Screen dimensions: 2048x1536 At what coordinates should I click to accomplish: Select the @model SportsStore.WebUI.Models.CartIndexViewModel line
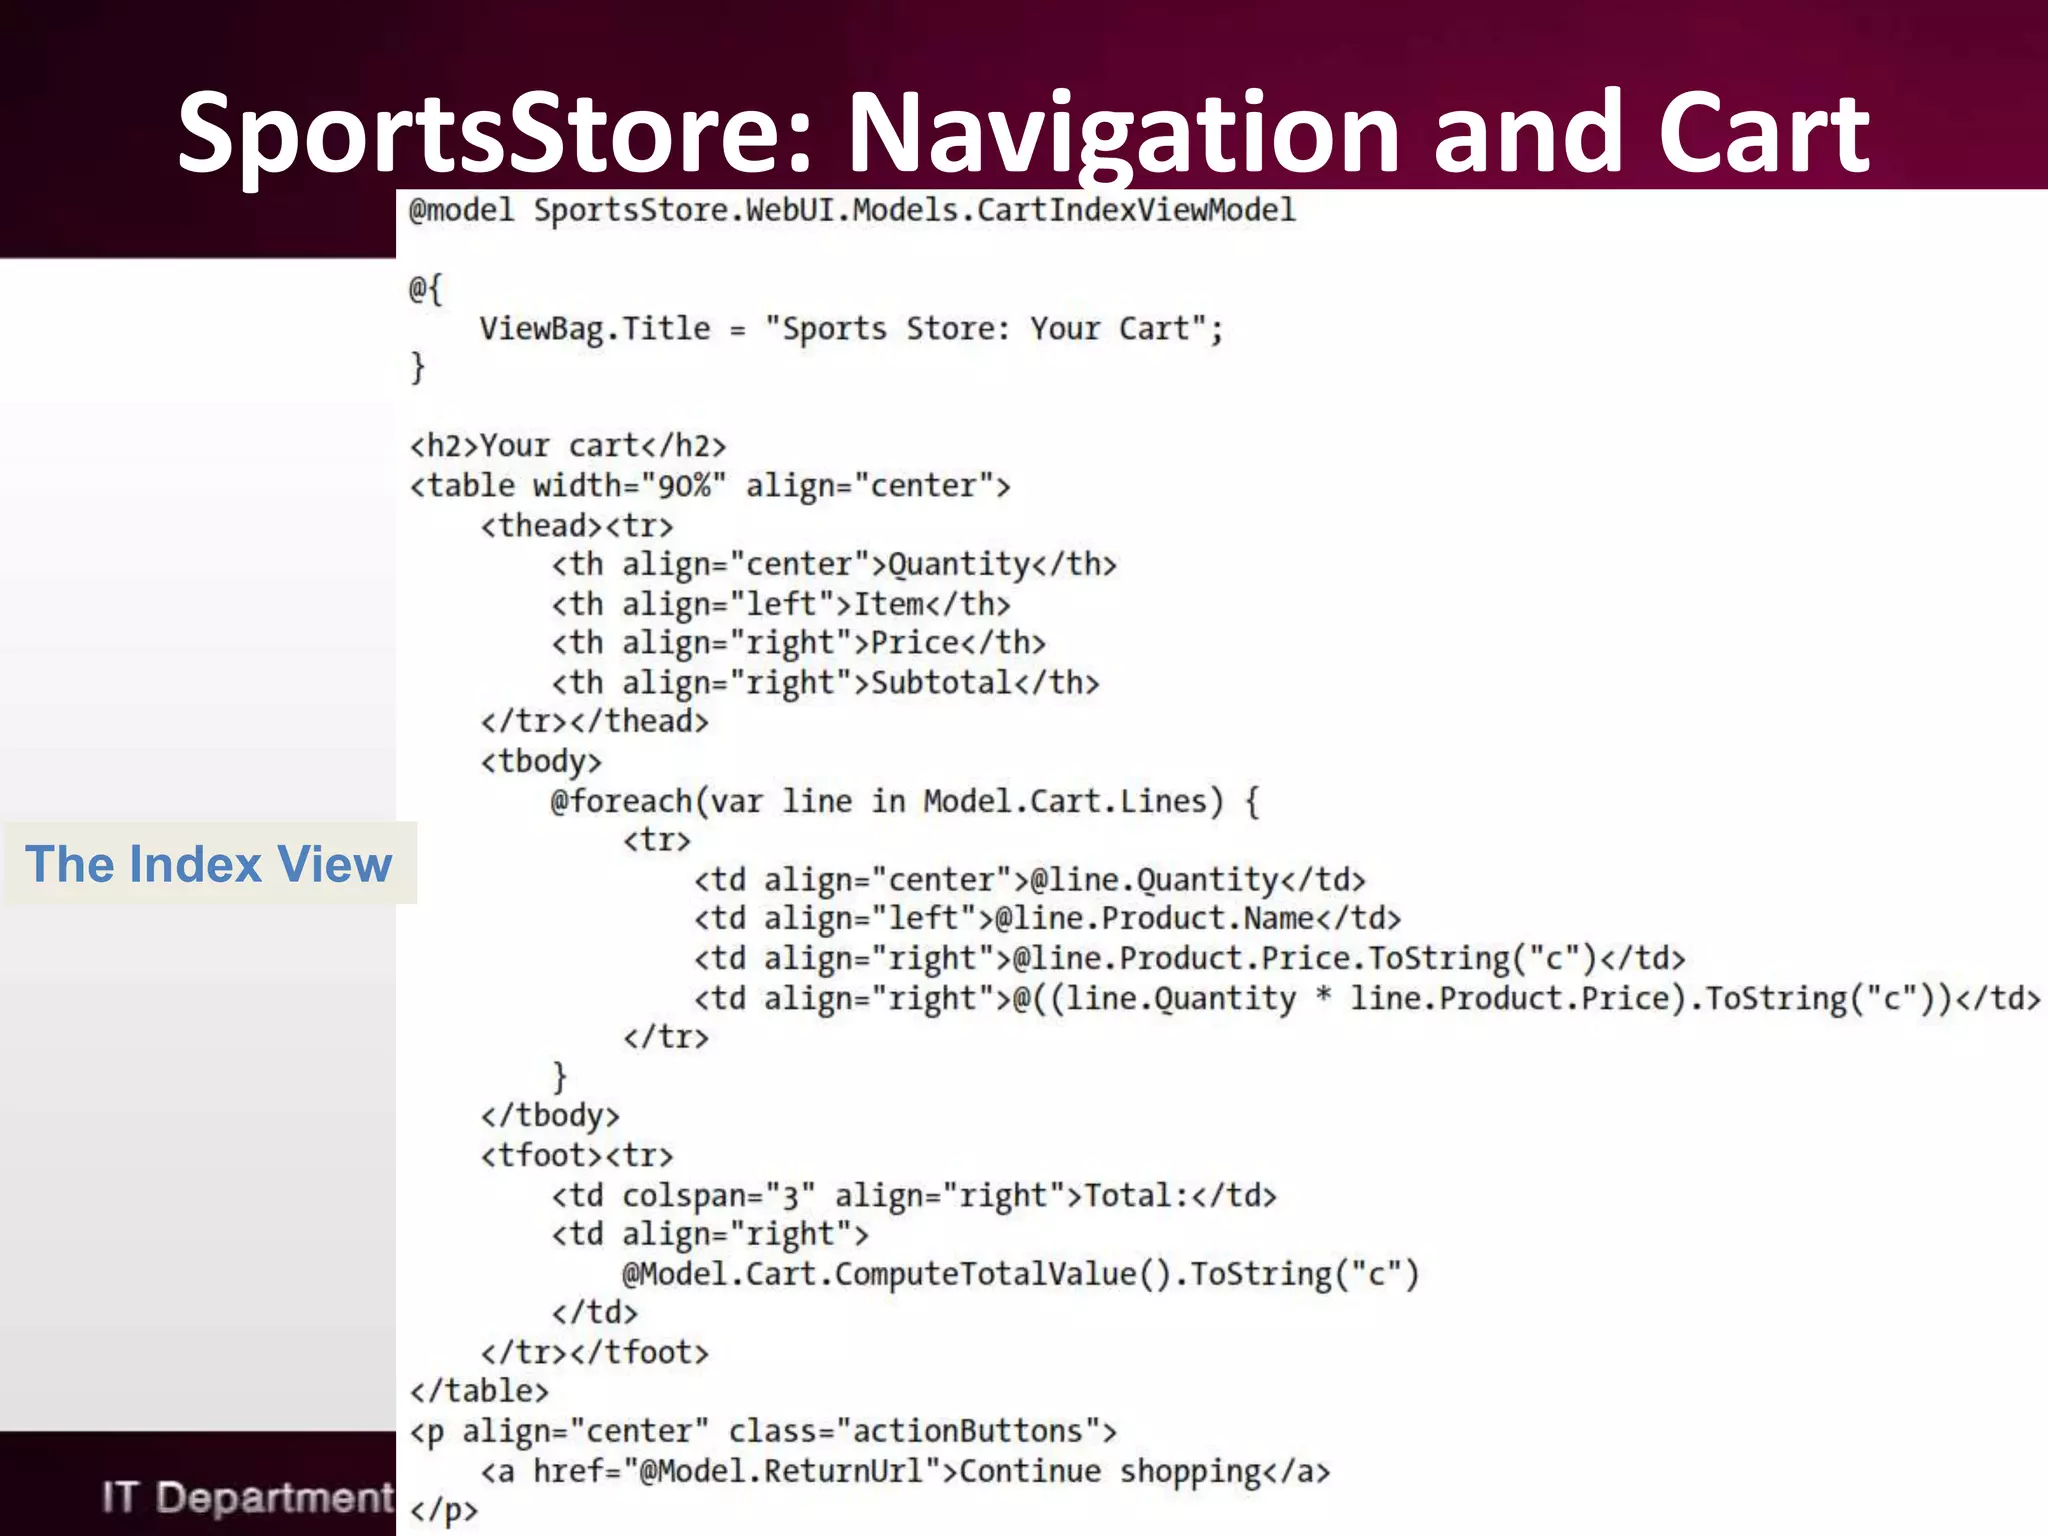(x=852, y=210)
